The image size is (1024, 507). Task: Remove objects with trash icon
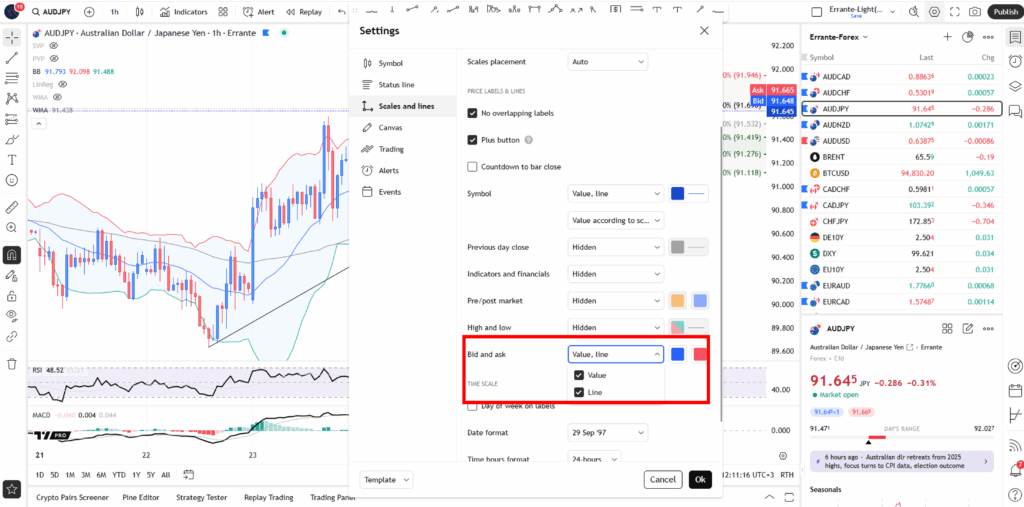click(x=11, y=364)
